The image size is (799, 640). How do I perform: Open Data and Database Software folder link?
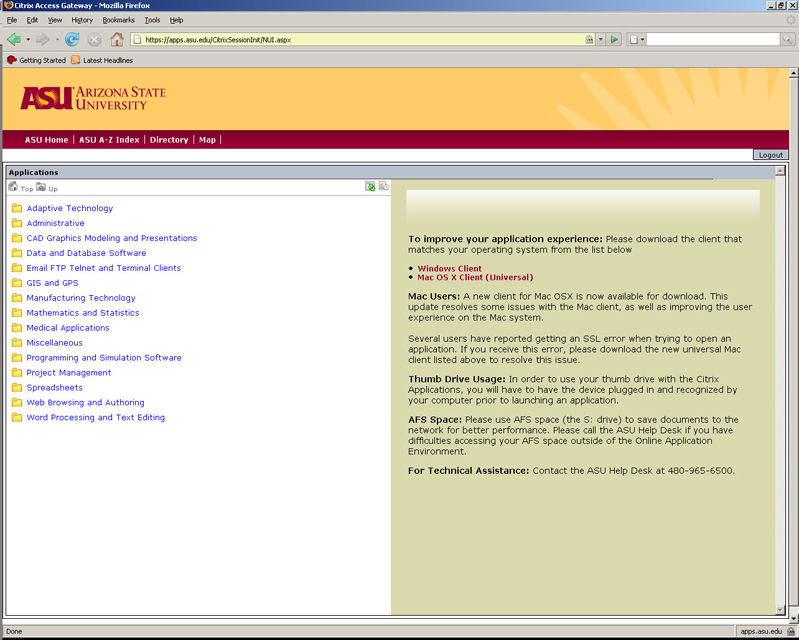[x=86, y=253]
